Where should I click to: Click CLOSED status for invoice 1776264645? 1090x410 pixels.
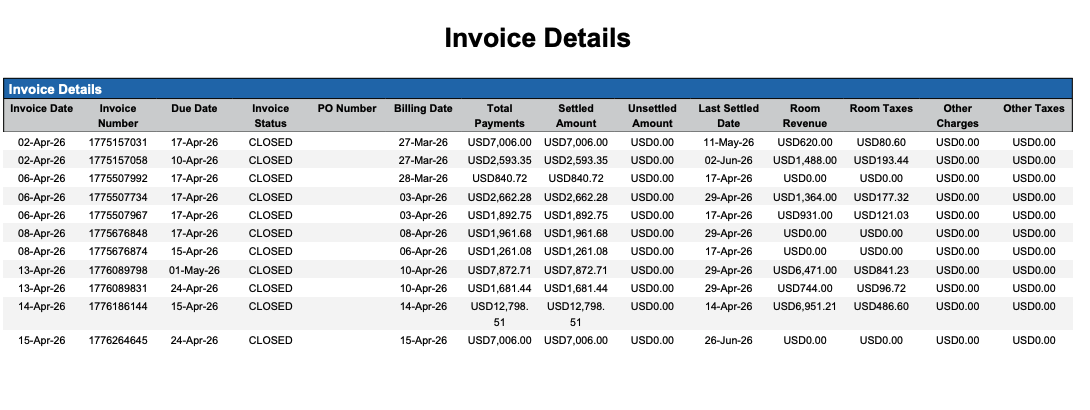coord(270,341)
